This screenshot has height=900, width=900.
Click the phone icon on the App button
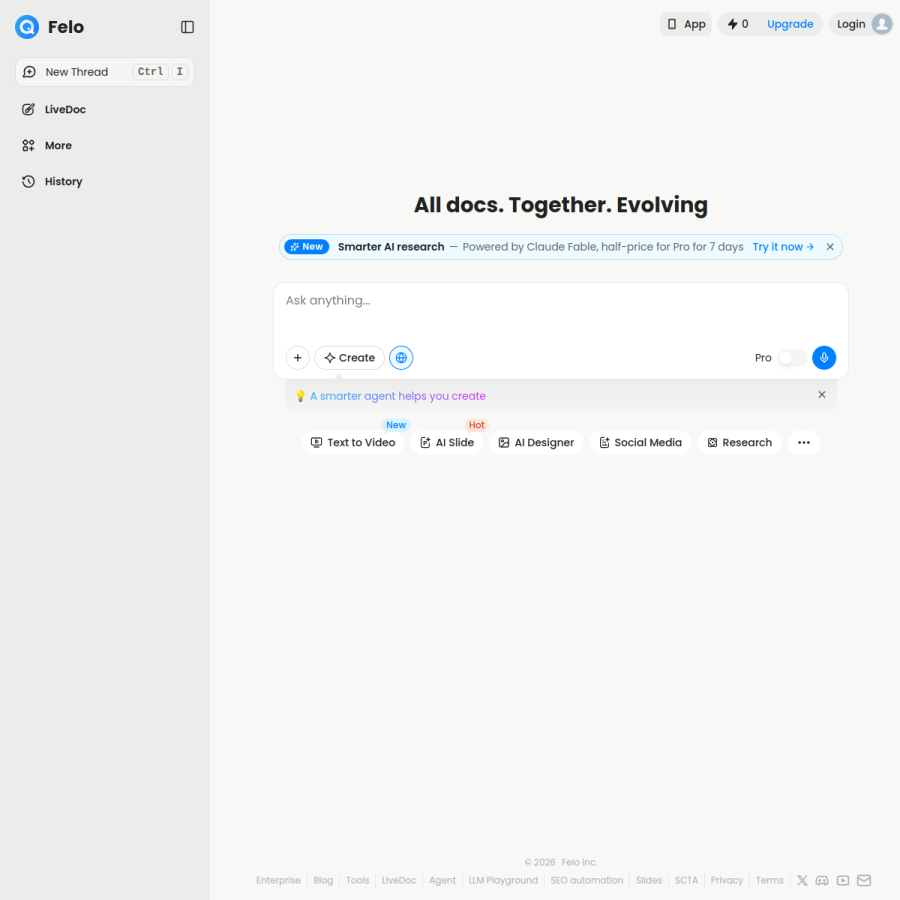coord(672,24)
